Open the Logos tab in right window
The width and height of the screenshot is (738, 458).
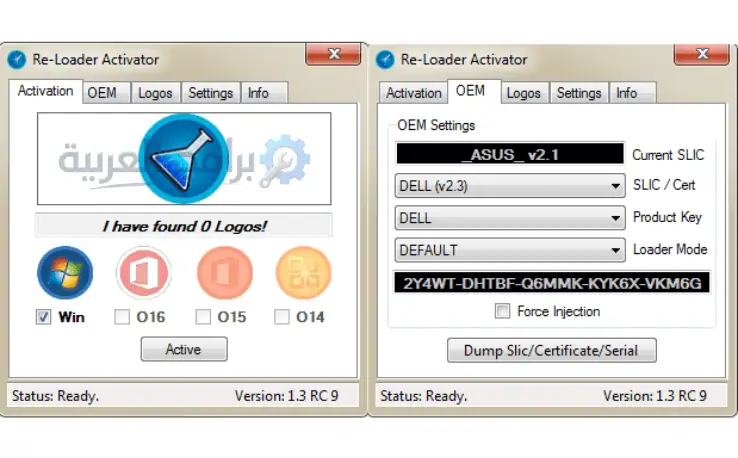[524, 93]
